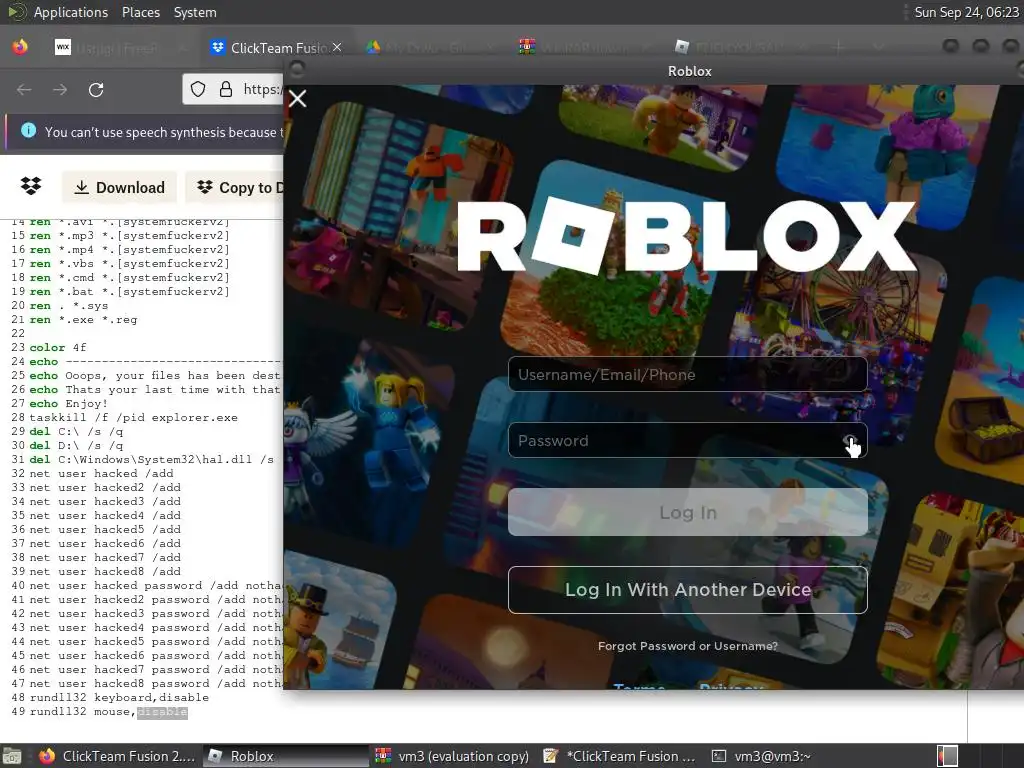Click line 27 'echo Enjoy!'

[69, 404]
